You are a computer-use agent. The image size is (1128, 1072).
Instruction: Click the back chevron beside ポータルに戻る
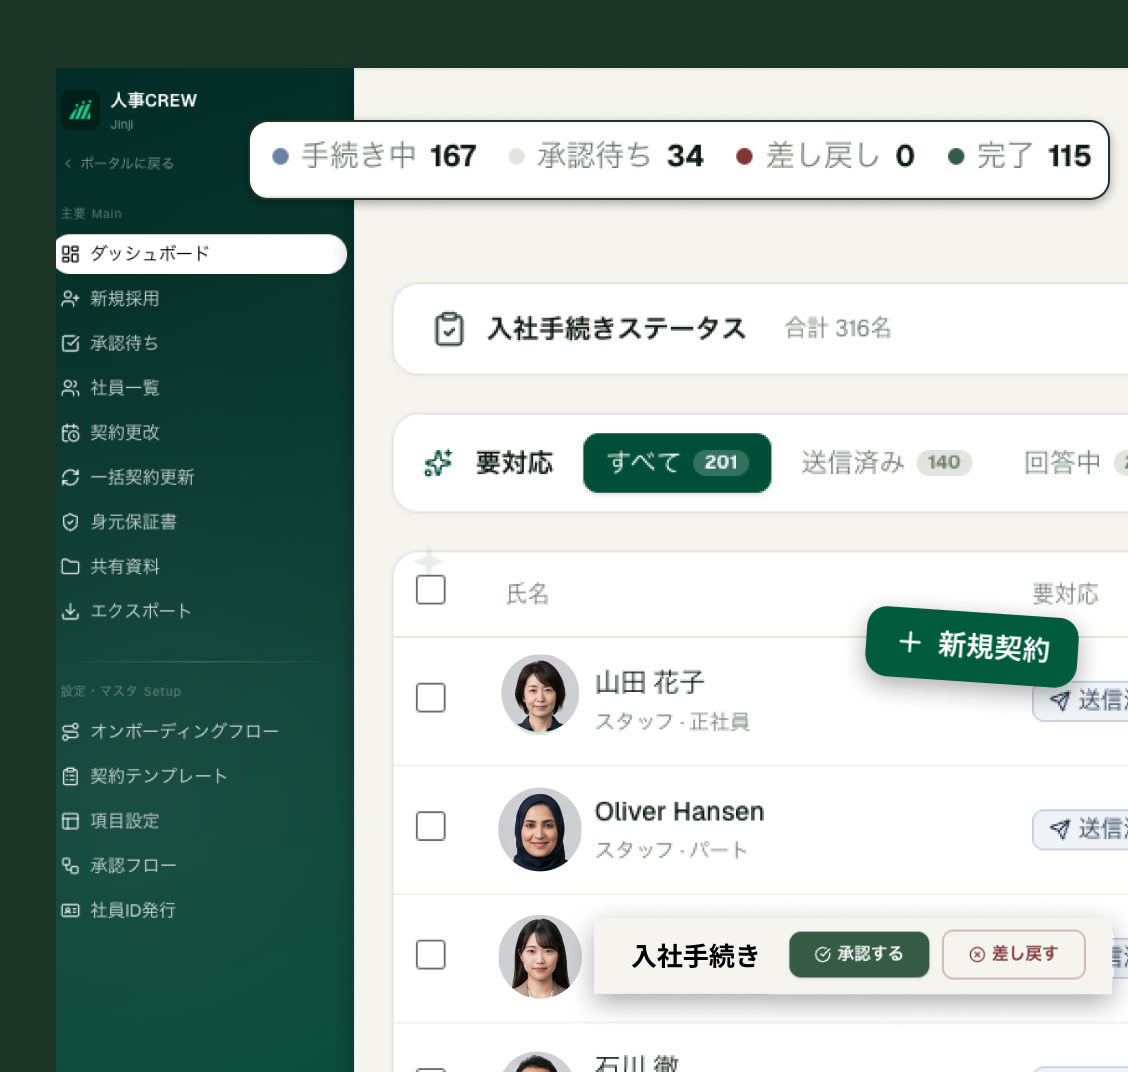pyautogui.click(x=68, y=163)
